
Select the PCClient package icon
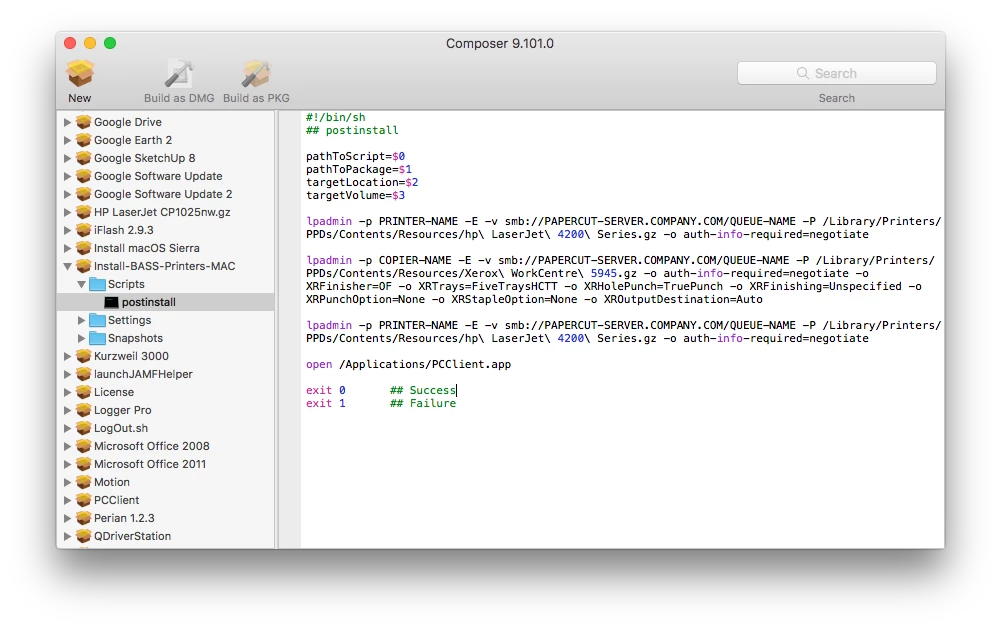point(84,499)
